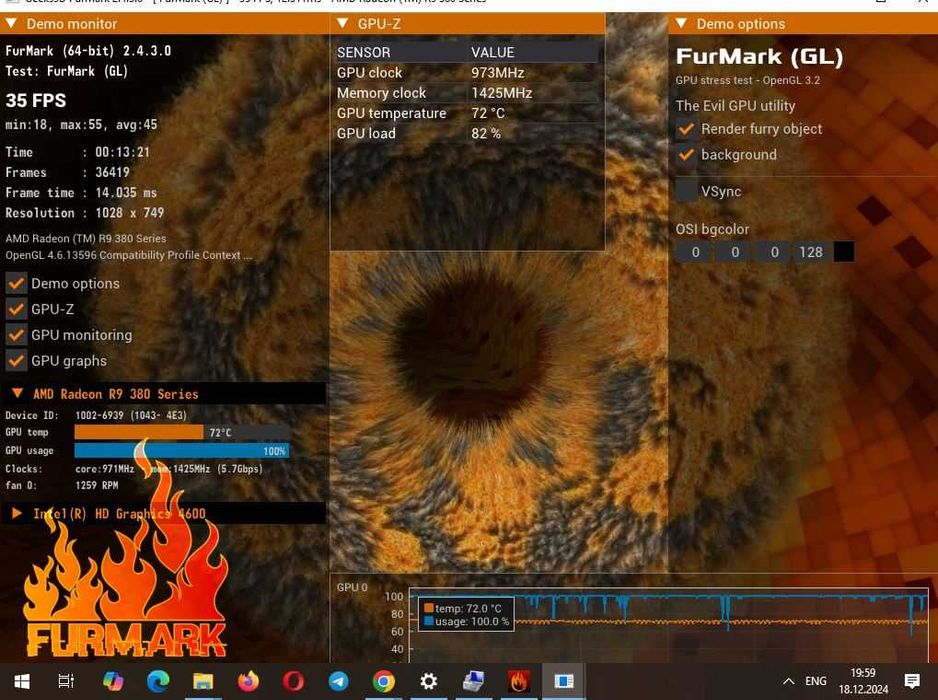Viewport: 938px width, 700px height.
Task: Open File Explorer from the taskbar
Action: pyautogui.click(x=203, y=681)
